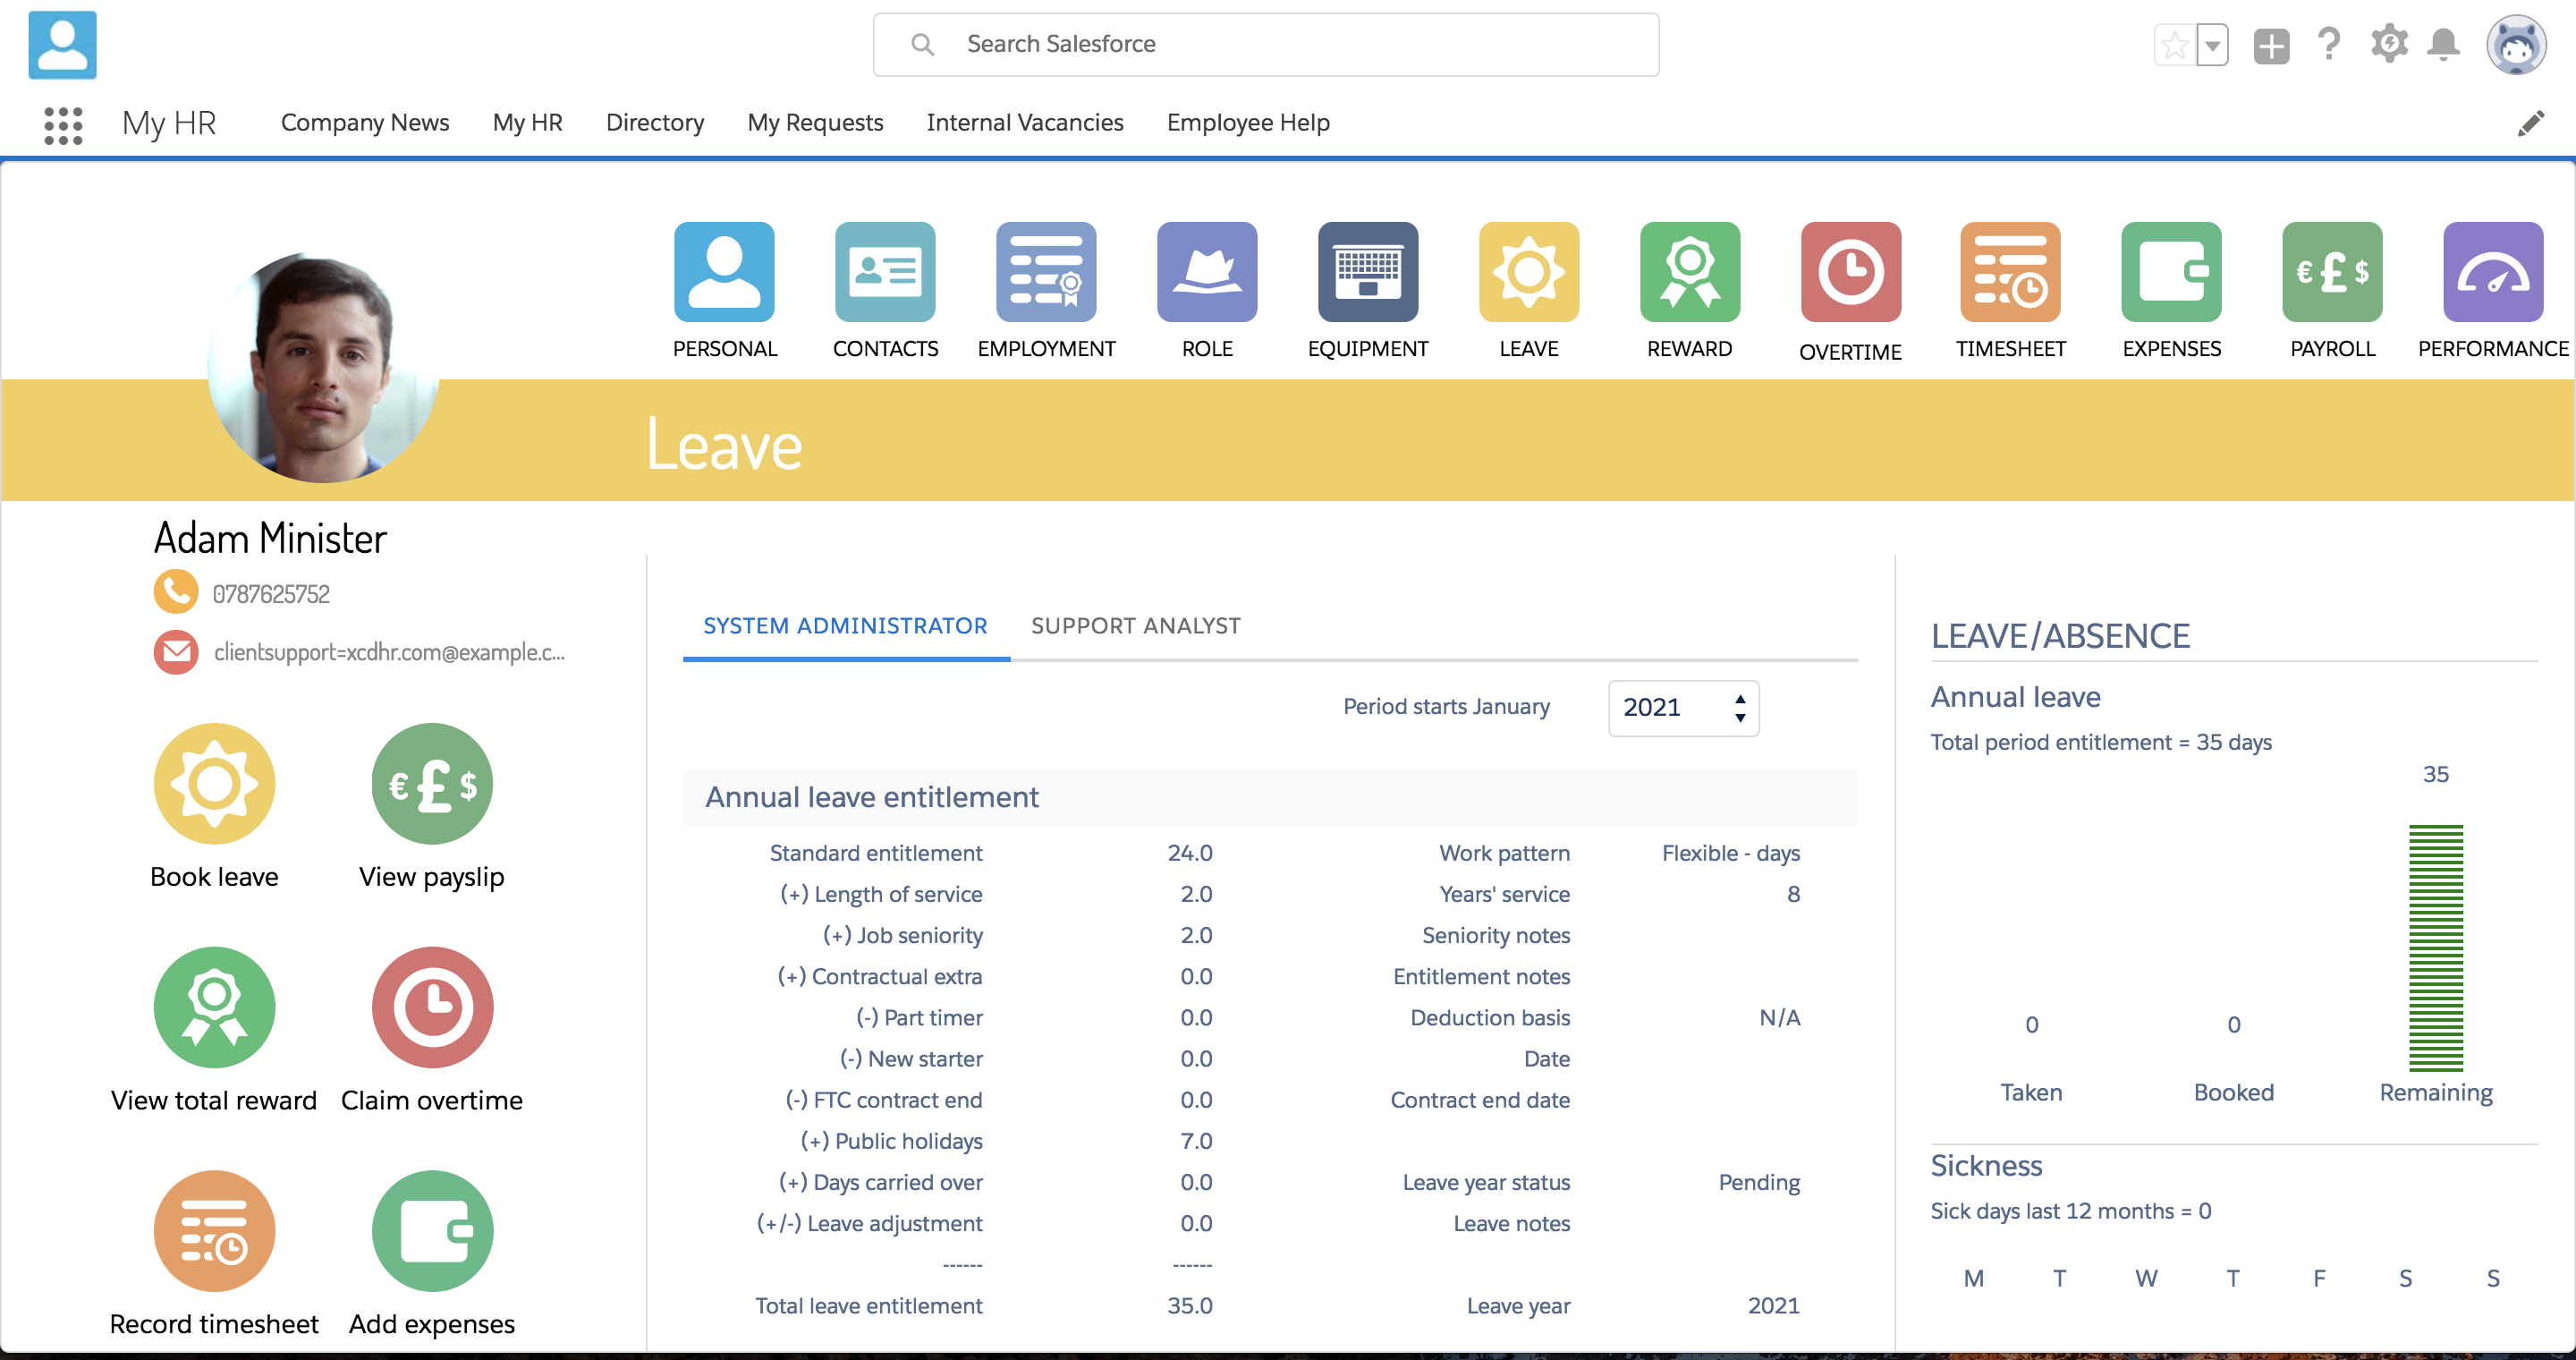Click the Book leave sun icon
The height and width of the screenshot is (1360, 2576).
coord(213,783)
